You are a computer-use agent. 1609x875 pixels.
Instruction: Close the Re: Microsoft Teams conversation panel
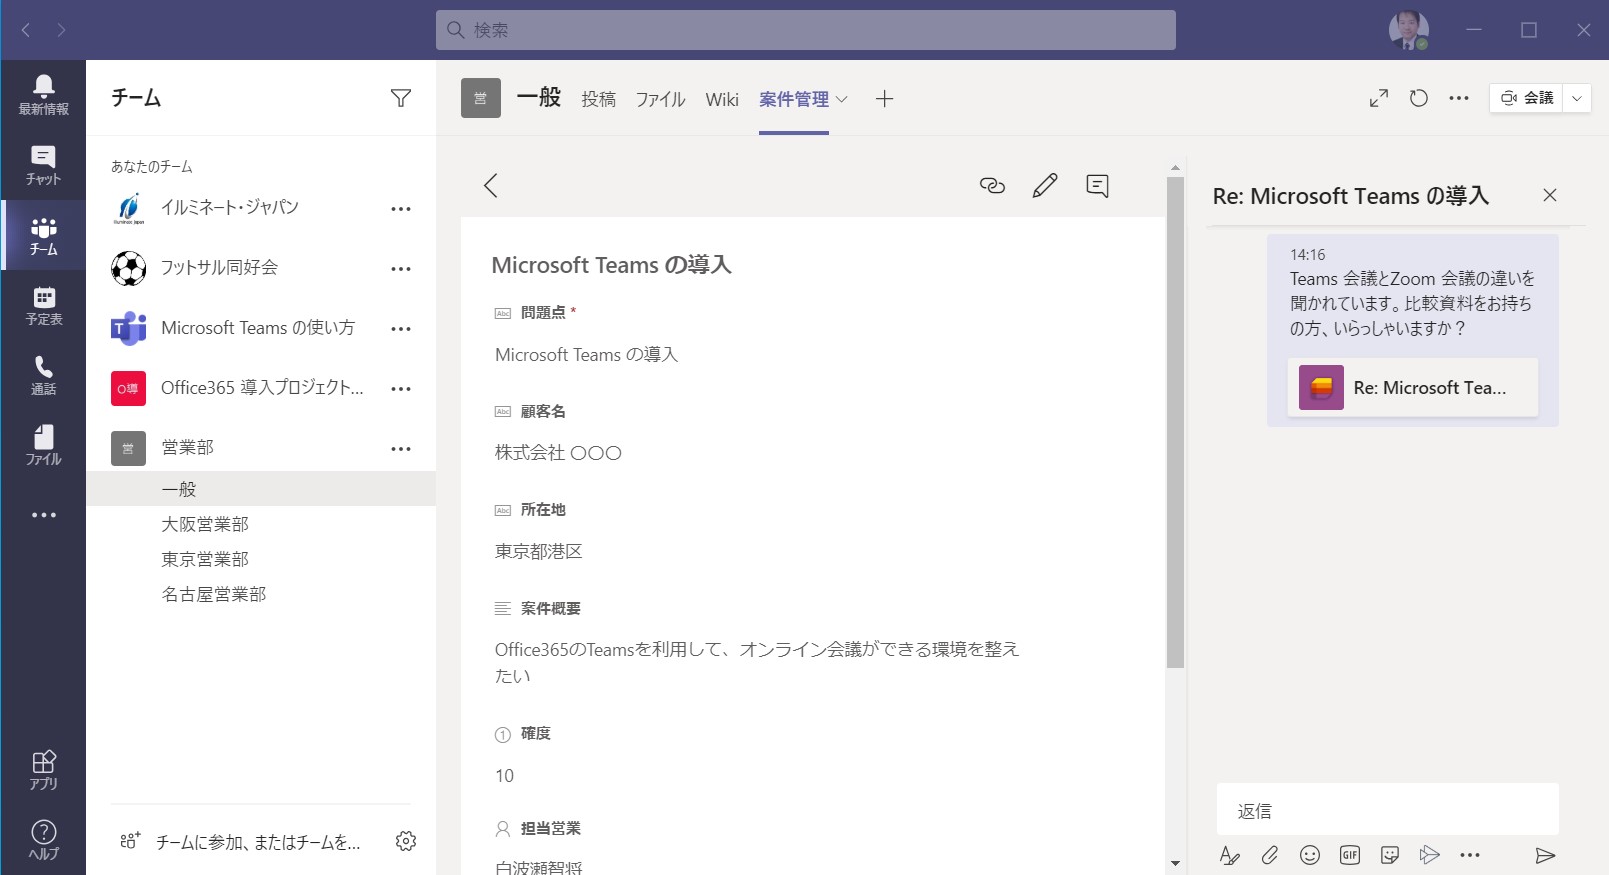(x=1550, y=195)
